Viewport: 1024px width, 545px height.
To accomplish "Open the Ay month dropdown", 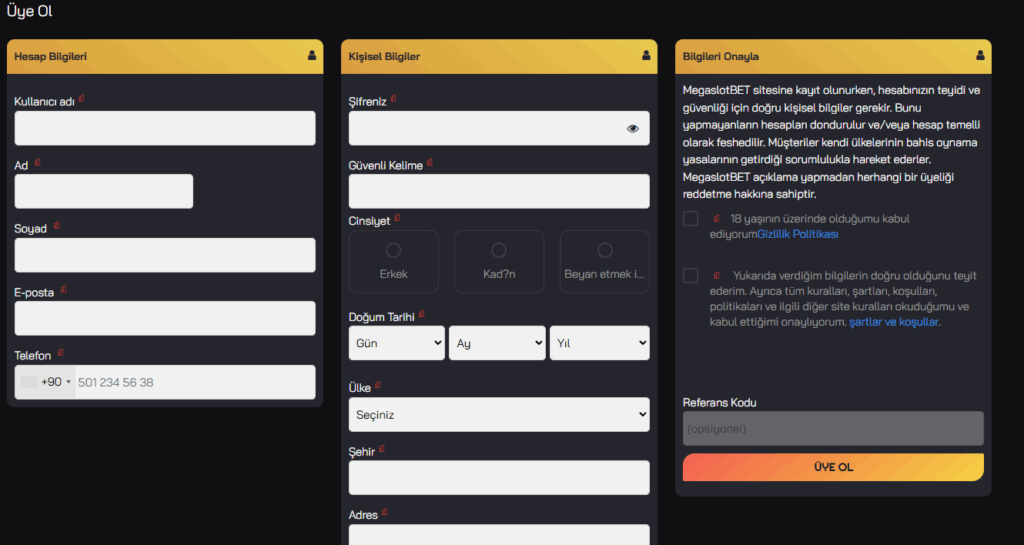I will click(x=497, y=343).
